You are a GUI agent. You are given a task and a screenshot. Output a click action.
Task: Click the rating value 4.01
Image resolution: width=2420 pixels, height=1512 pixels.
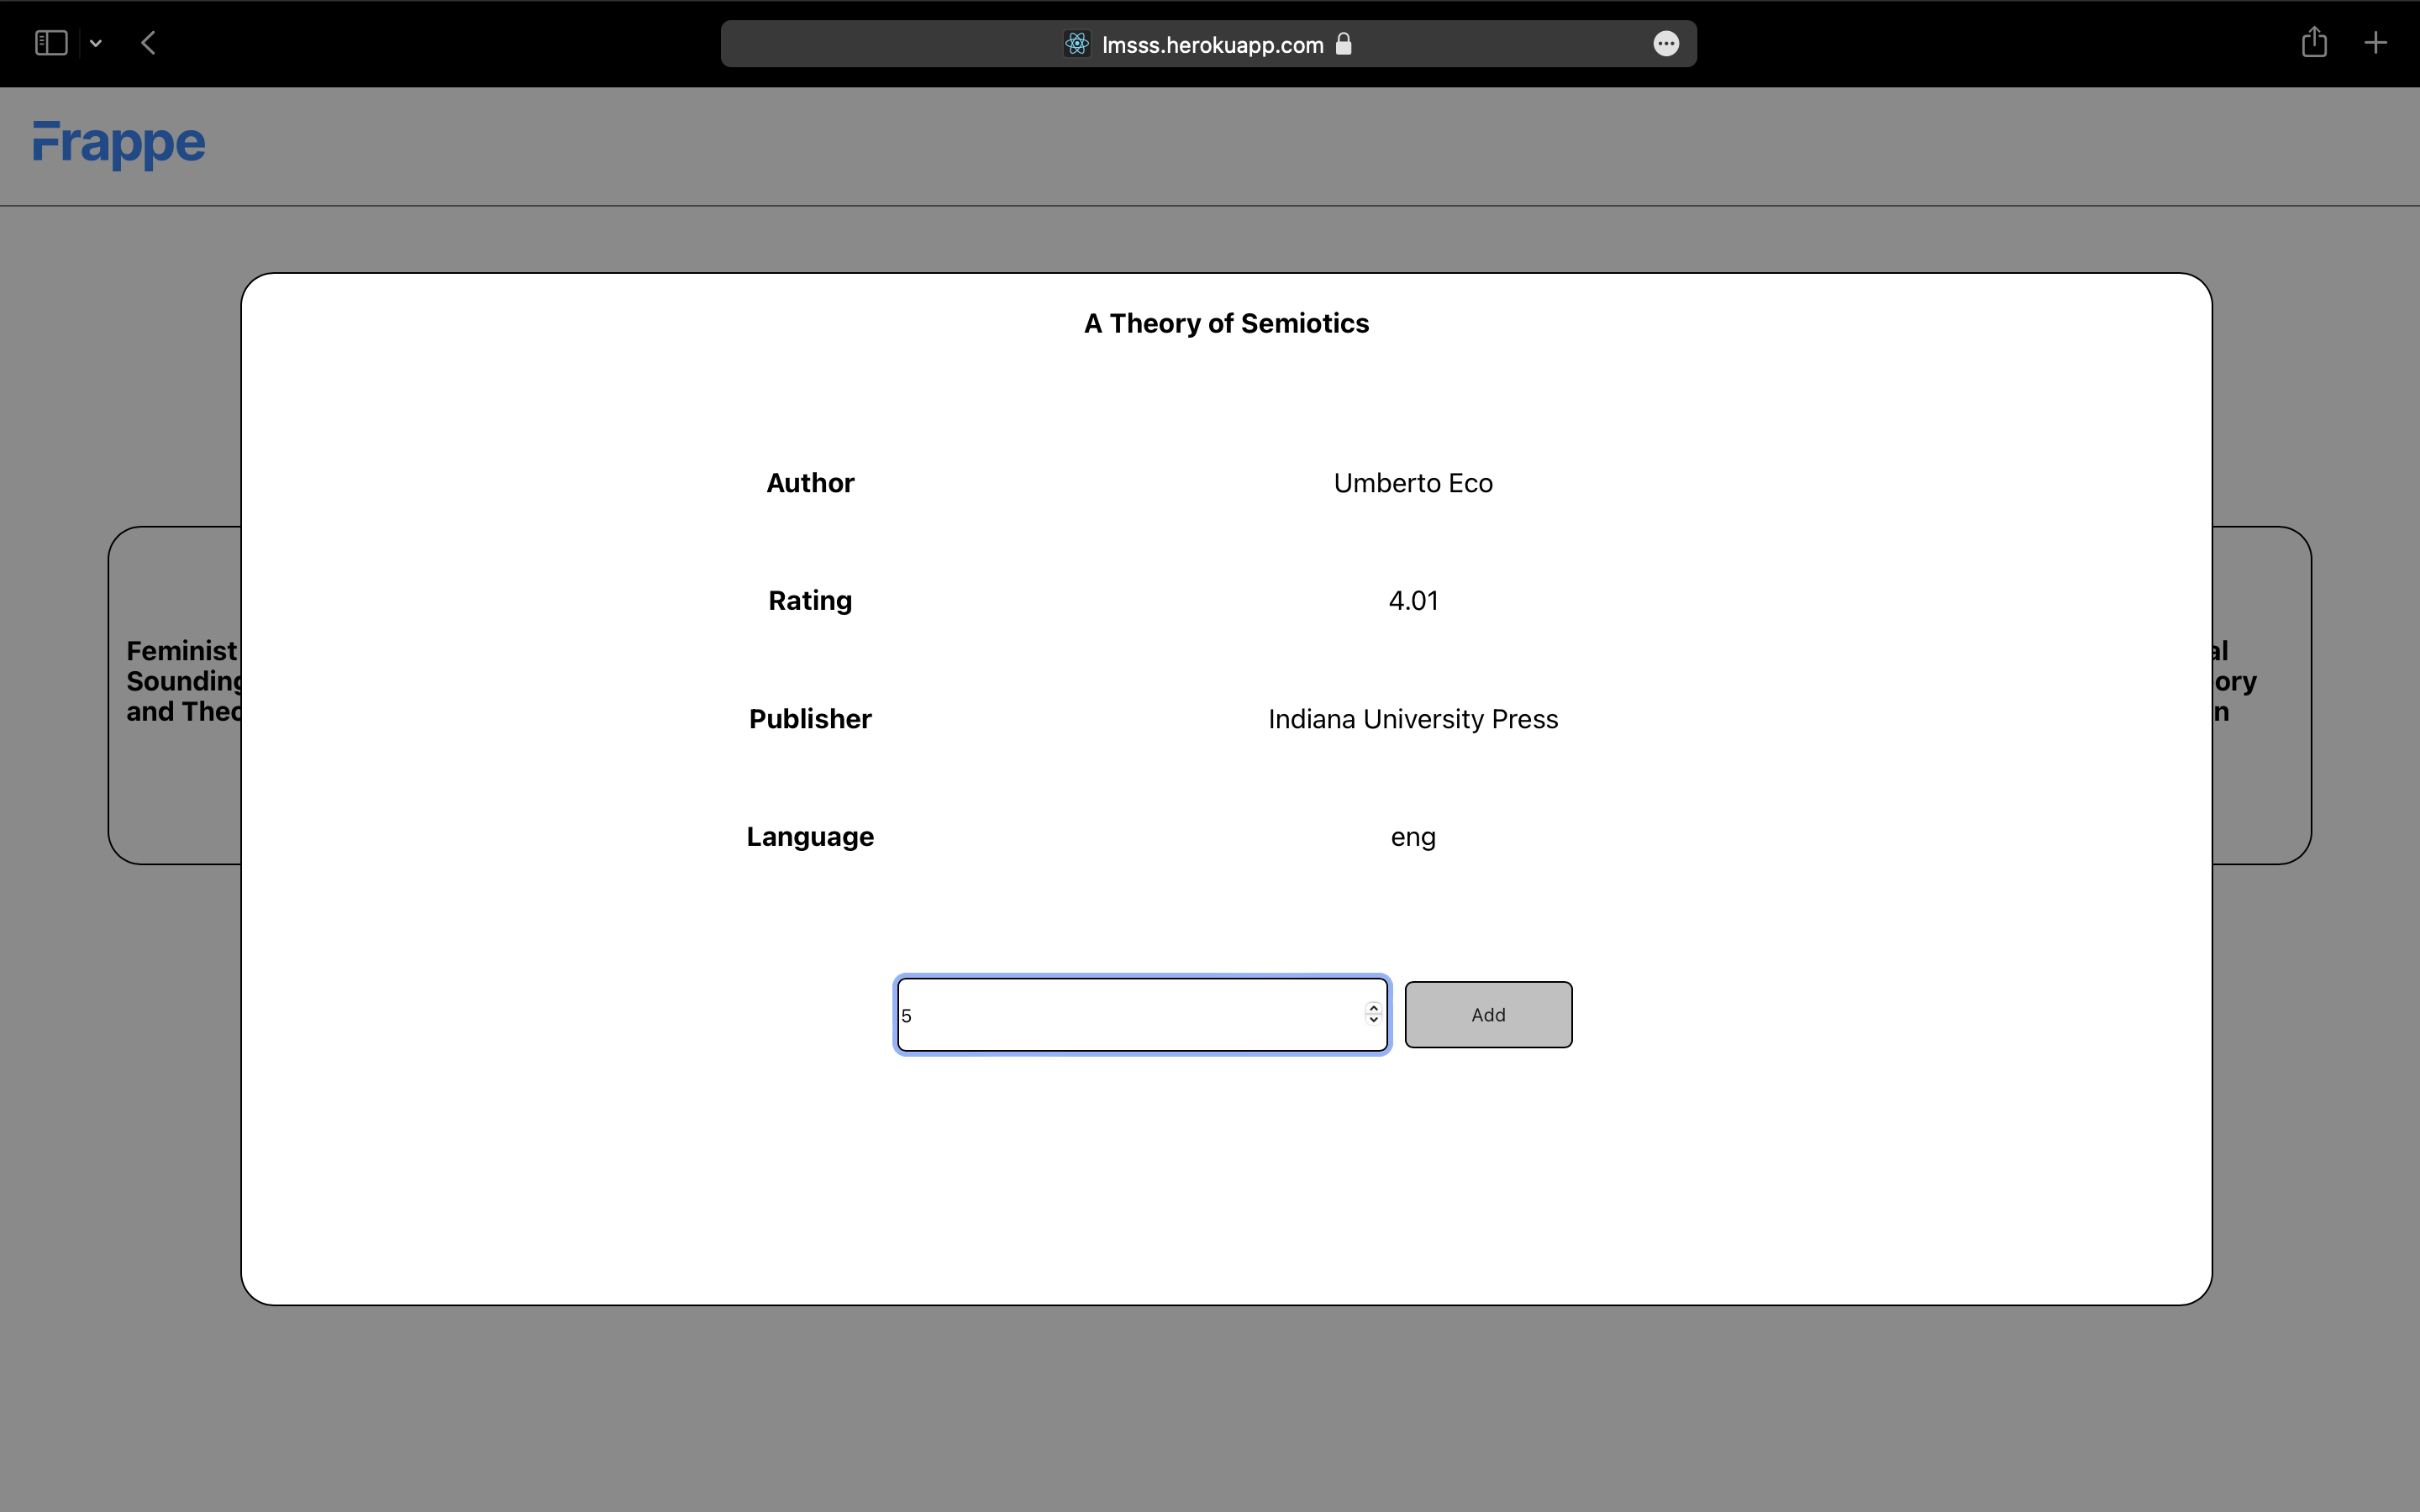click(1412, 600)
